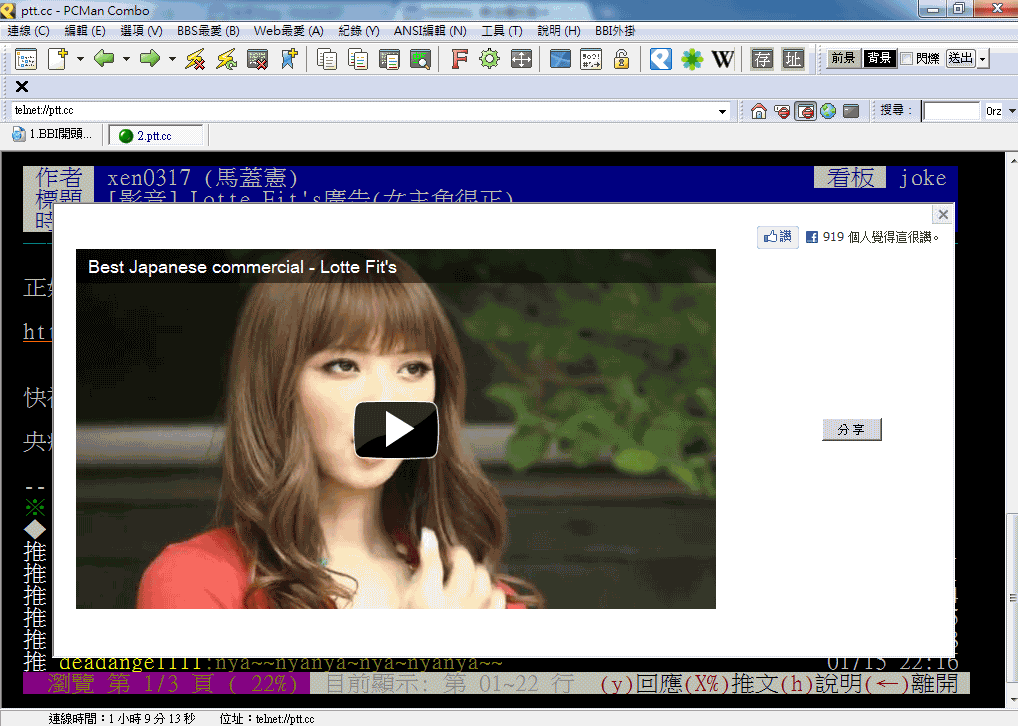Switch to the 2.ptt.cc tab
This screenshot has height=726, width=1018.
tap(156, 136)
